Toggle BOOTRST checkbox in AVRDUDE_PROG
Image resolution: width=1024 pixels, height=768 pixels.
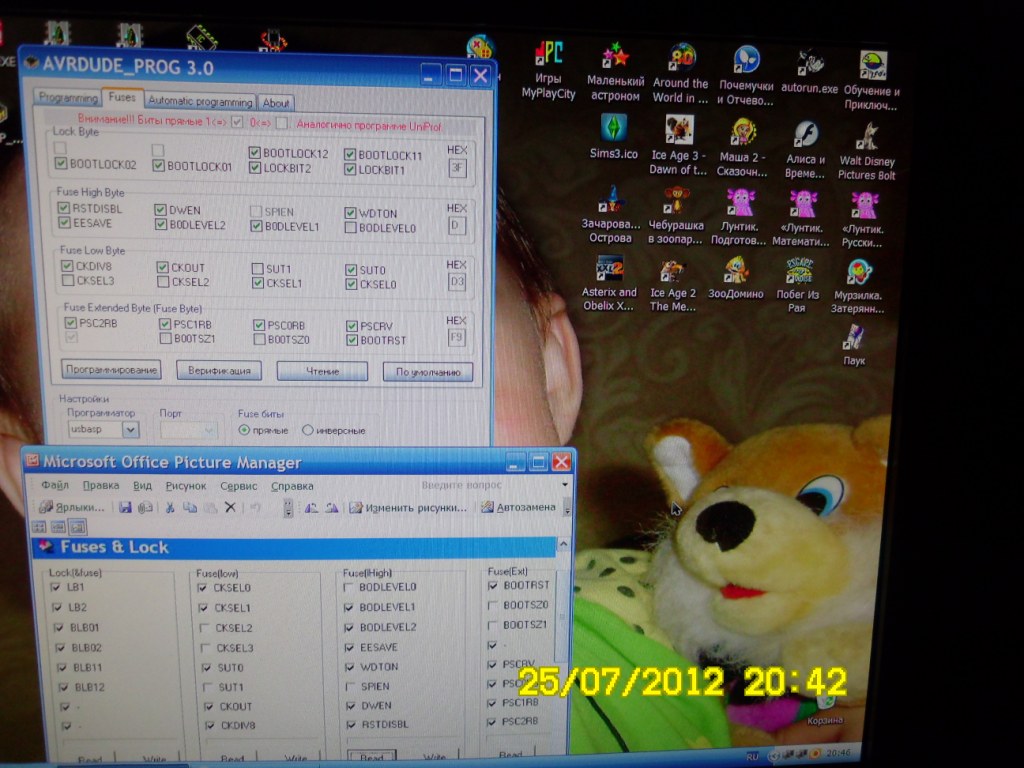point(353,340)
